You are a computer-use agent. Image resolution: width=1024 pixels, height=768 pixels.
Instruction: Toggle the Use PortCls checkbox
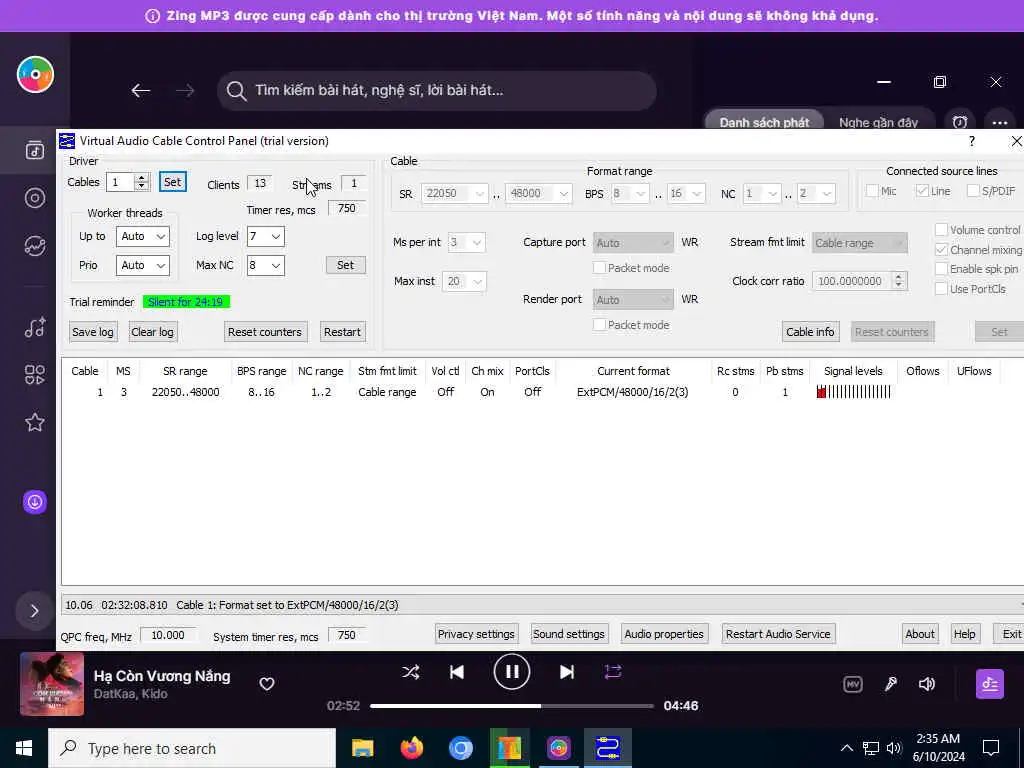(941, 289)
